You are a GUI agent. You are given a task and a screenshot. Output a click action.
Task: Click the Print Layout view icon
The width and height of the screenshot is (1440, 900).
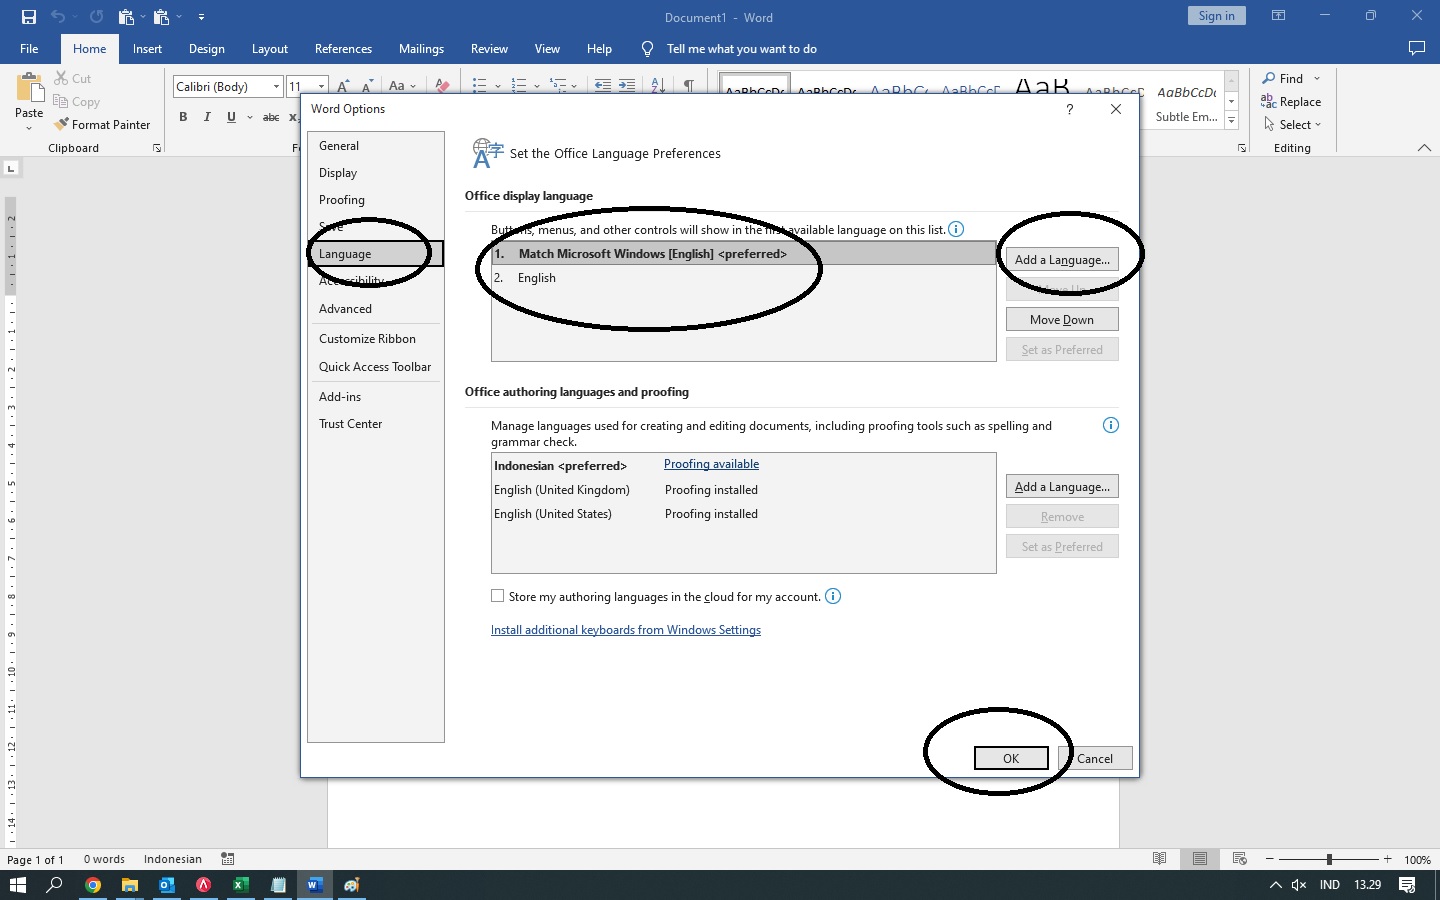pos(1200,859)
